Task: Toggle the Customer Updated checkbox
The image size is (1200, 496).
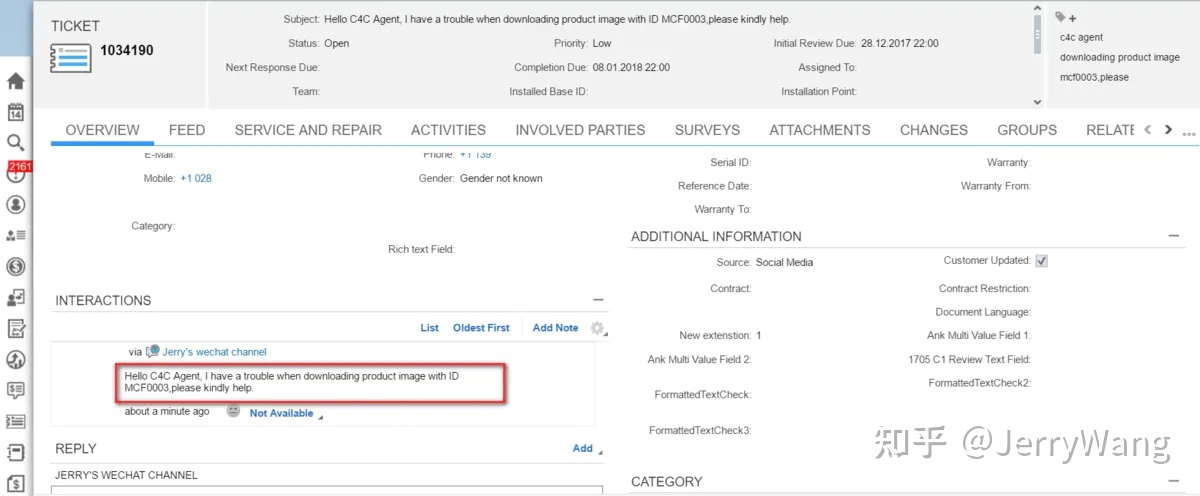Action: [1041, 261]
